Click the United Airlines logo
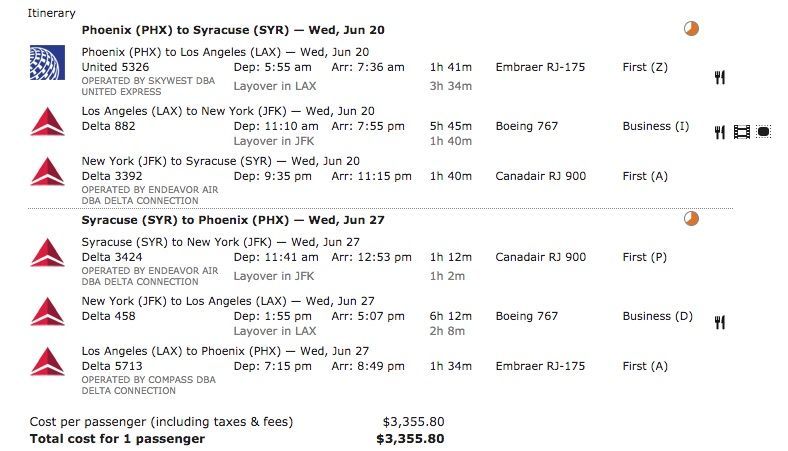The width and height of the screenshot is (788, 451). click(x=47, y=62)
